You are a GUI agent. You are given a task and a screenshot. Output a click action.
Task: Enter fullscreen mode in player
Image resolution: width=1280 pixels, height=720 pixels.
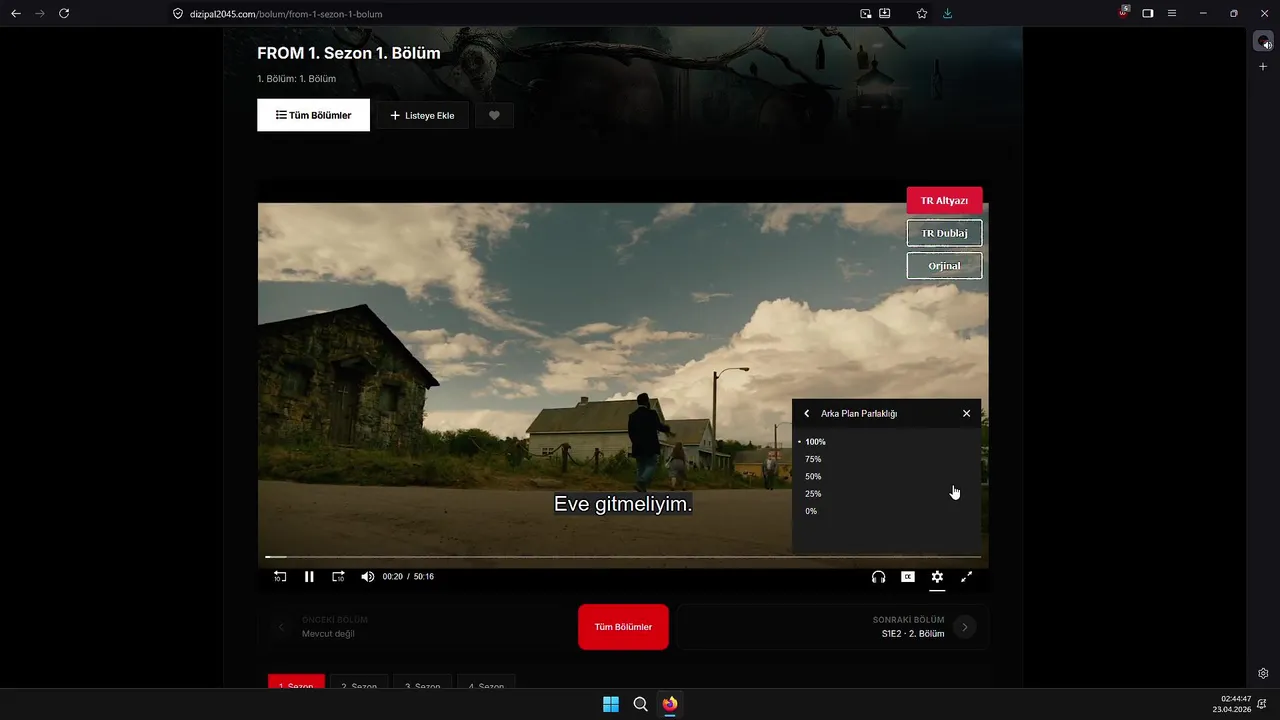pyautogui.click(x=967, y=577)
